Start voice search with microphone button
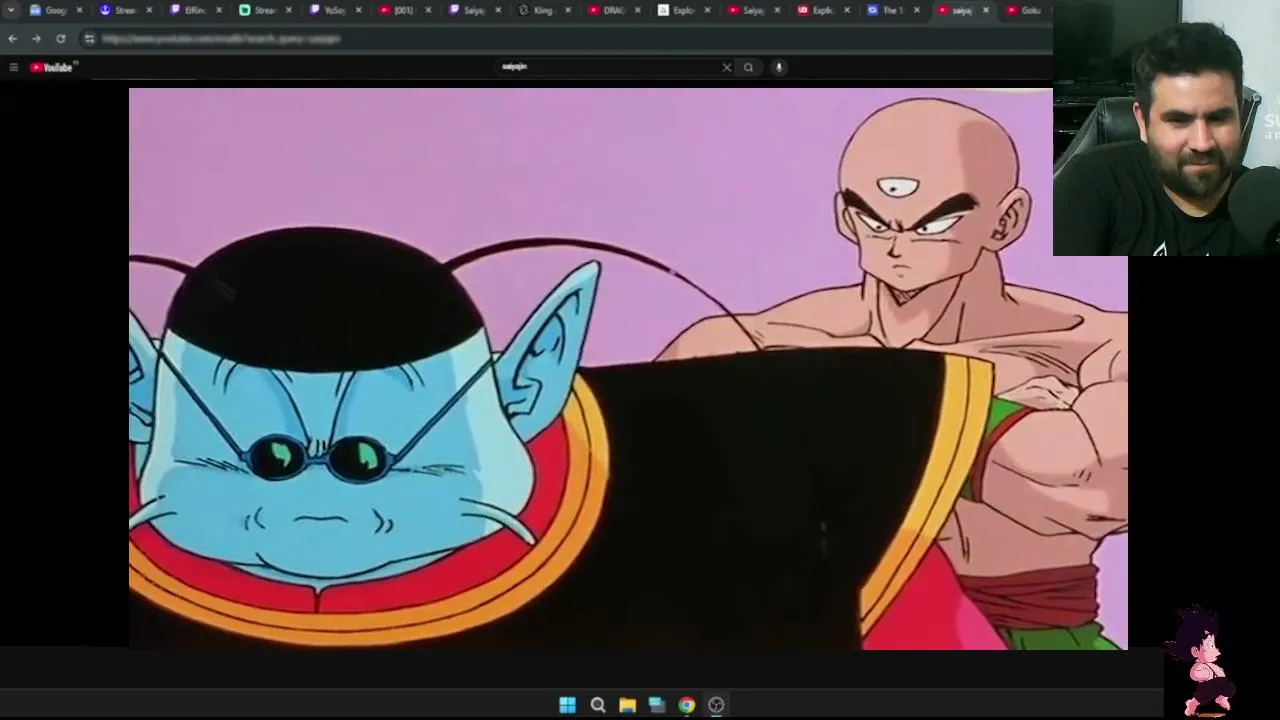The width and height of the screenshot is (1280, 720). pos(779,67)
